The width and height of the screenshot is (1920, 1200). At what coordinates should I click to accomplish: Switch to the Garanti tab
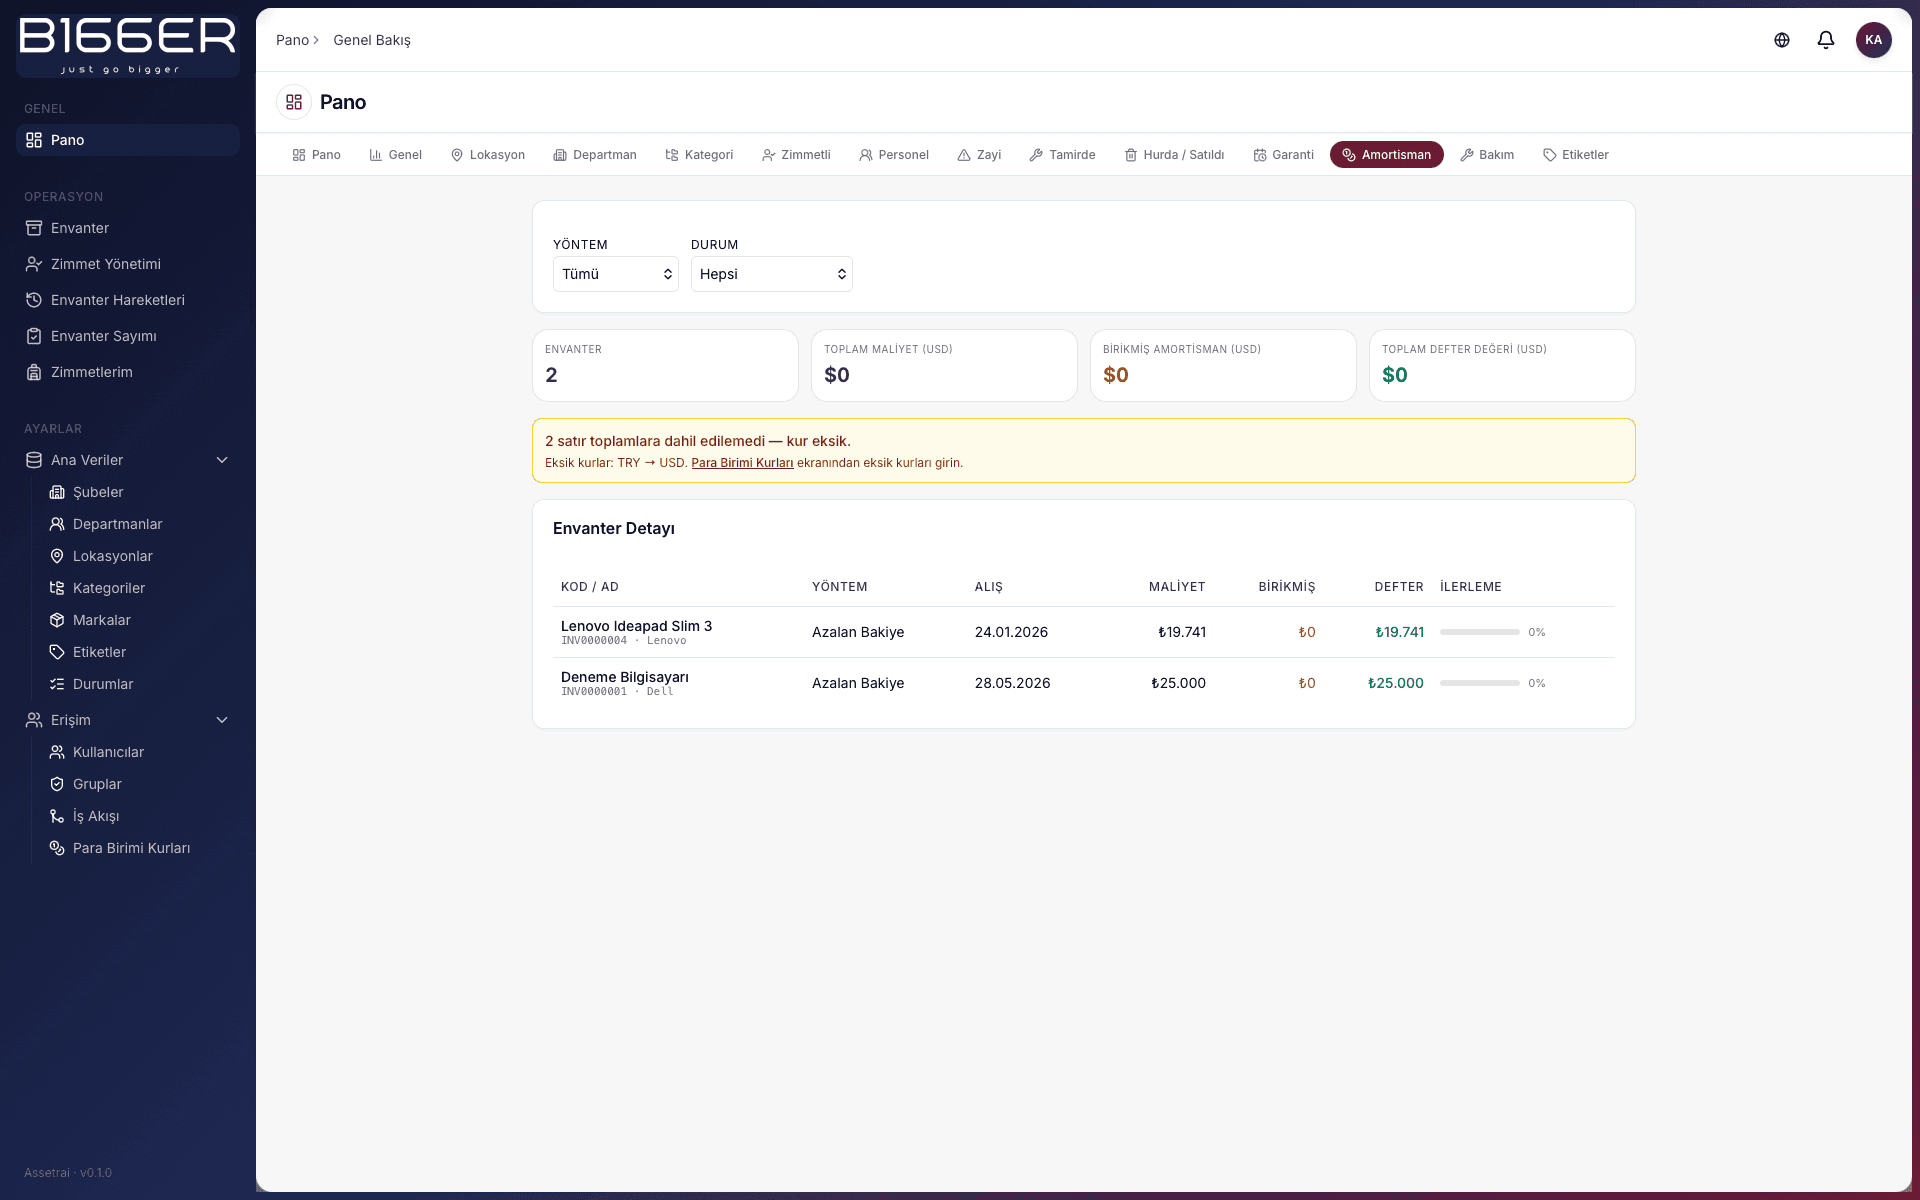click(1284, 155)
